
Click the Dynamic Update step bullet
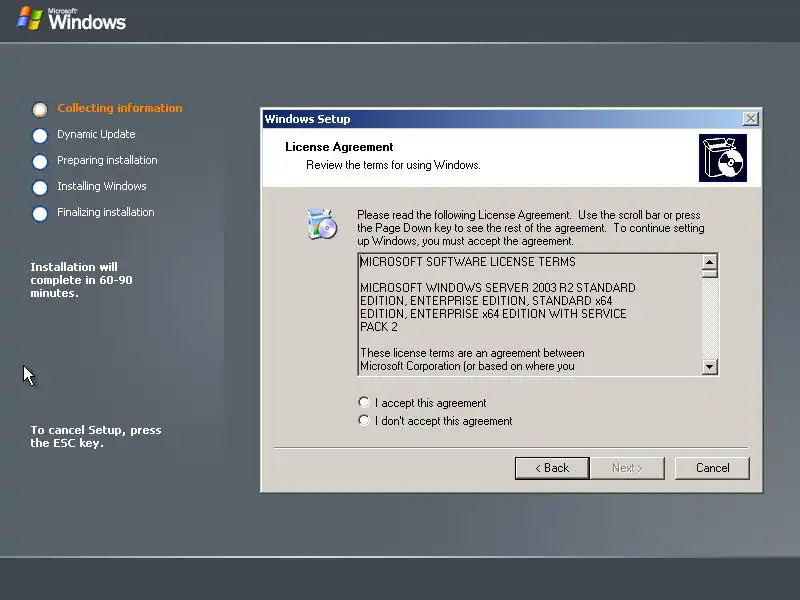pyautogui.click(x=40, y=135)
